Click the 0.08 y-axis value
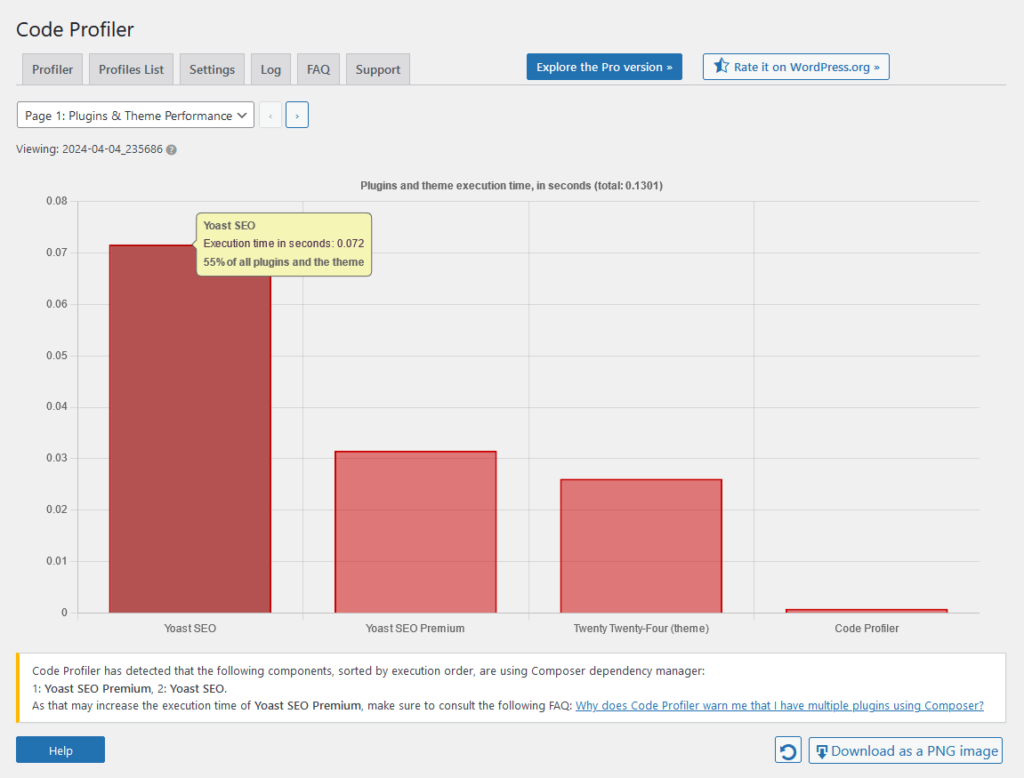This screenshot has width=1024, height=778. (x=57, y=201)
